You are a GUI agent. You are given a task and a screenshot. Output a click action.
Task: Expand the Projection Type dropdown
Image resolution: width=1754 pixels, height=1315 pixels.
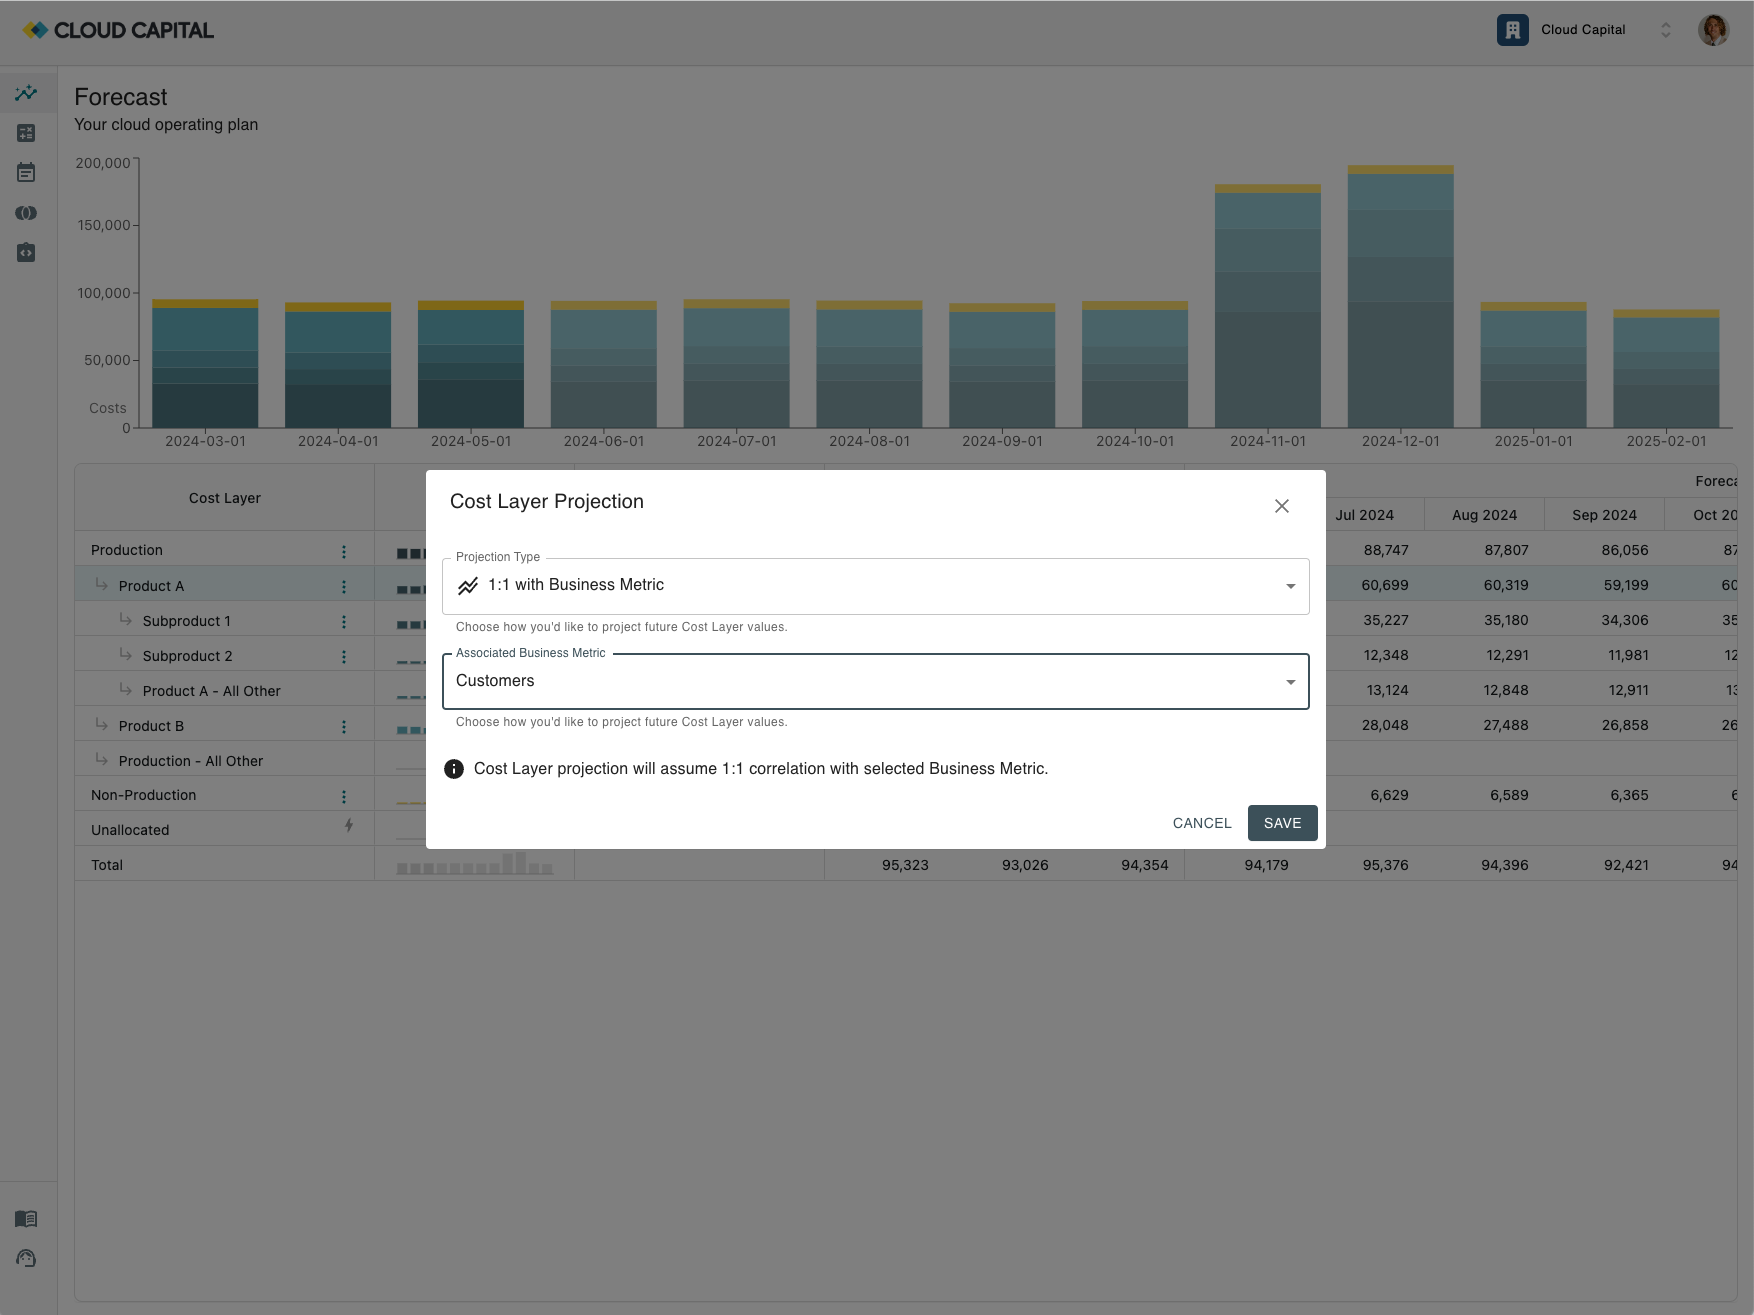(x=1290, y=585)
